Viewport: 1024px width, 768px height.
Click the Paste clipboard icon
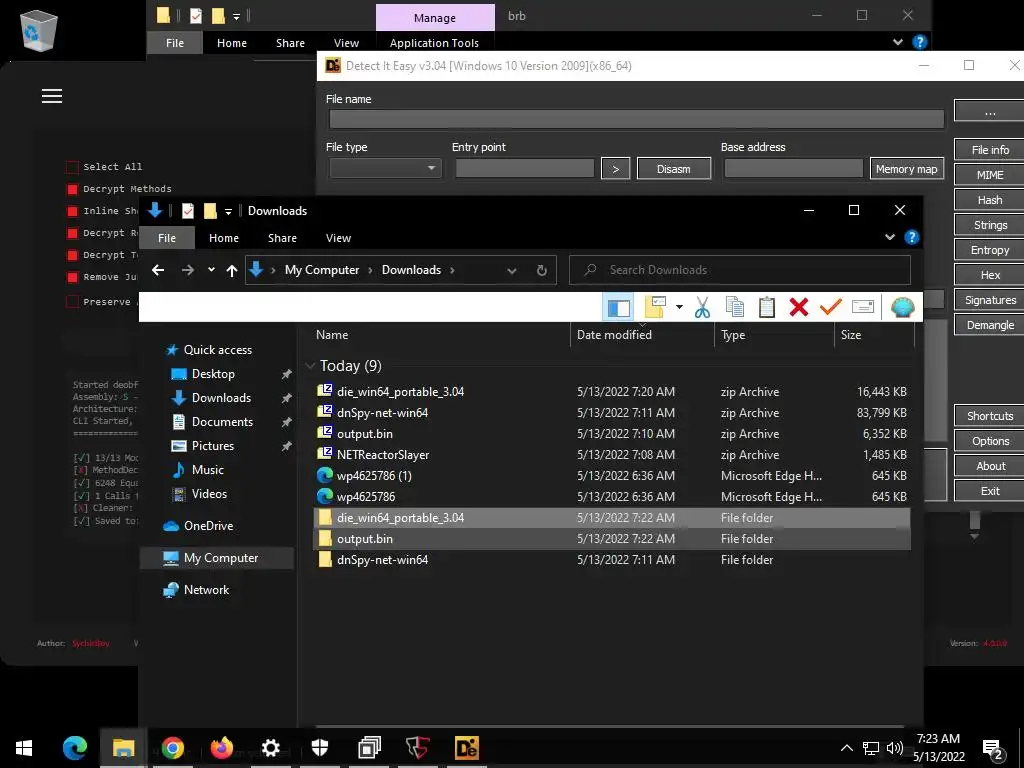[x=767, y=307]
